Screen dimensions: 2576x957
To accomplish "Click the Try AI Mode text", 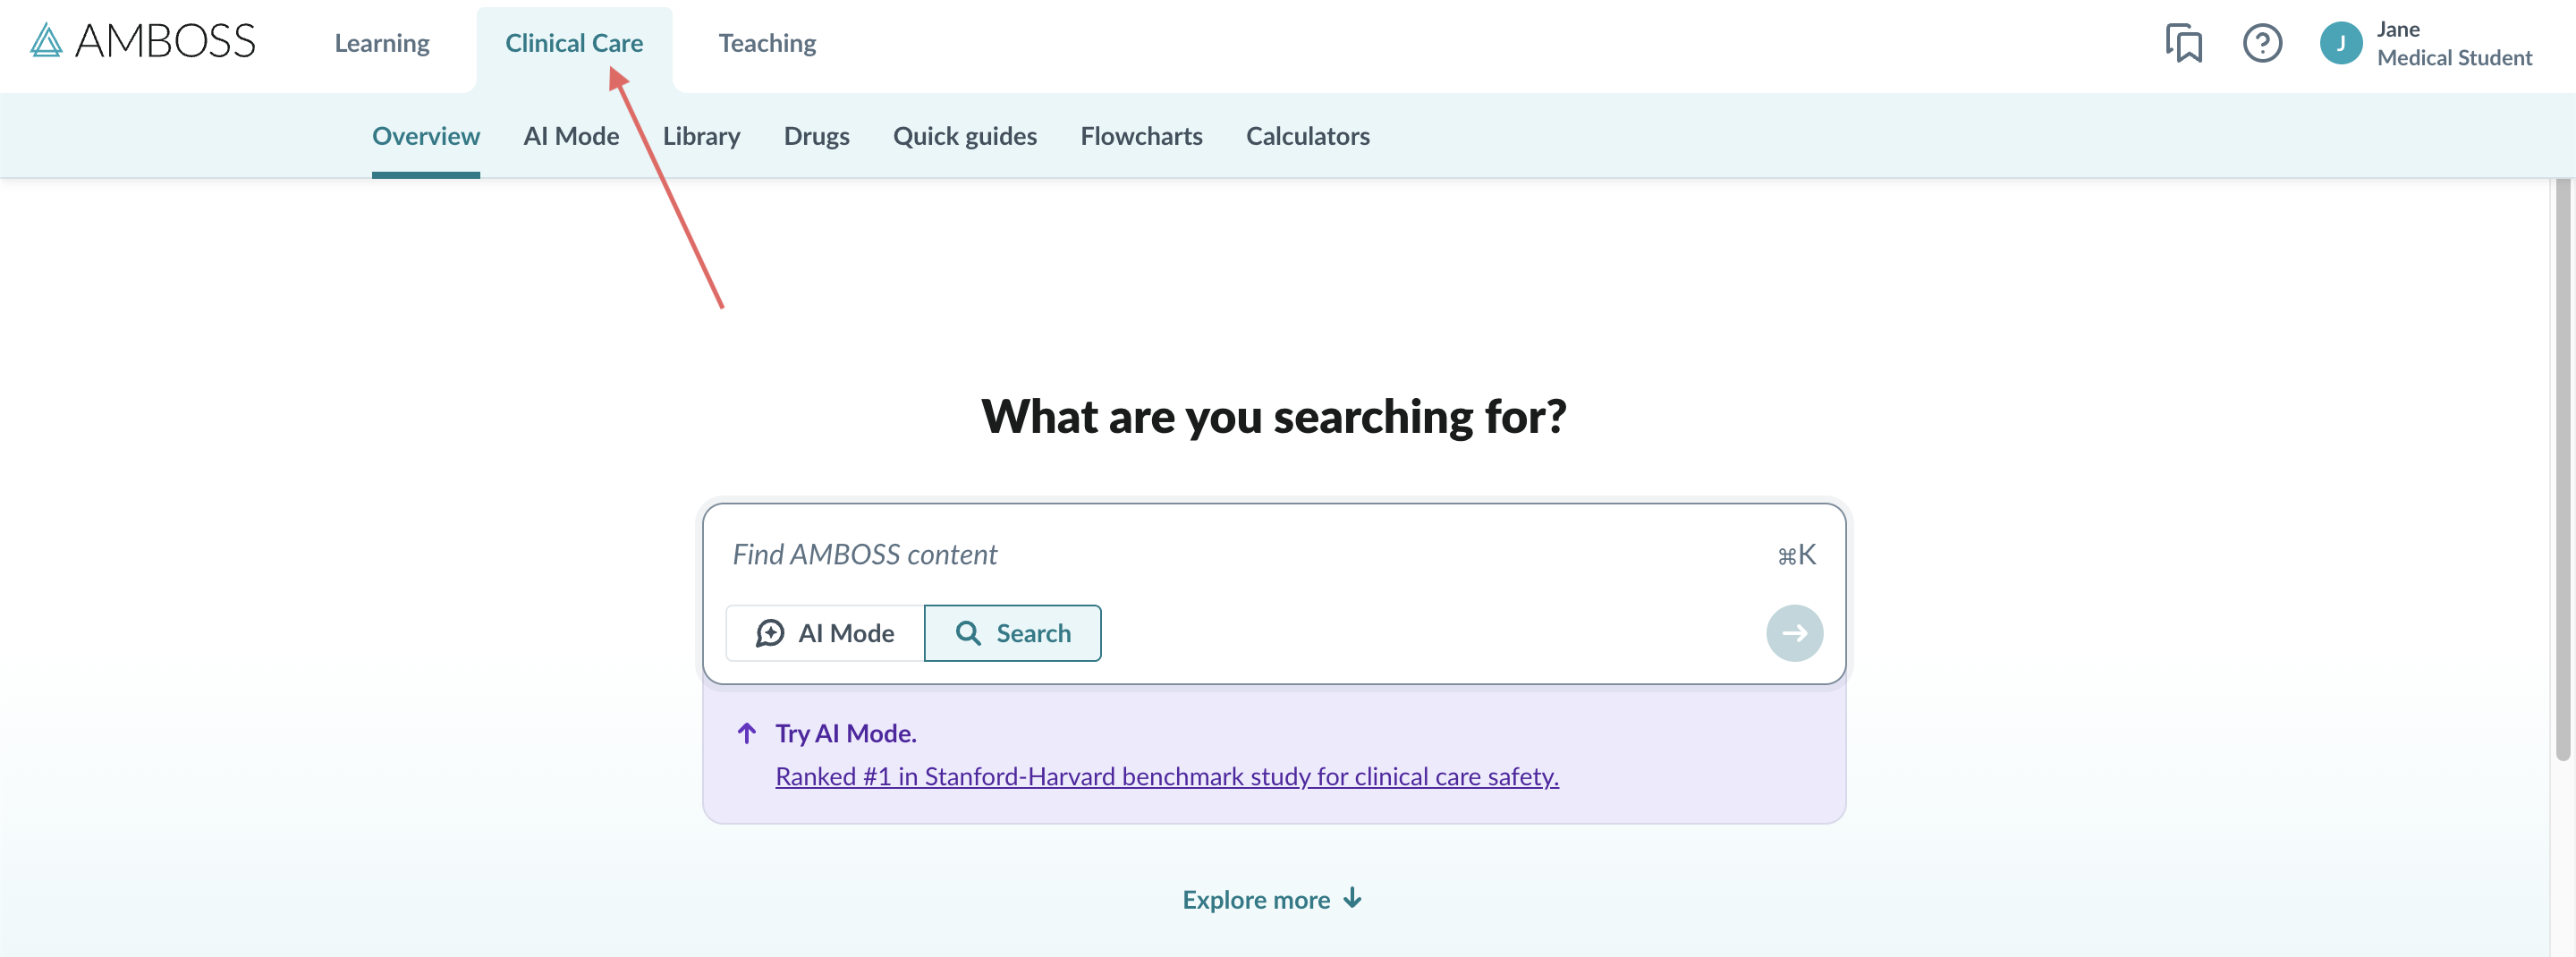I will click(845, 733).
